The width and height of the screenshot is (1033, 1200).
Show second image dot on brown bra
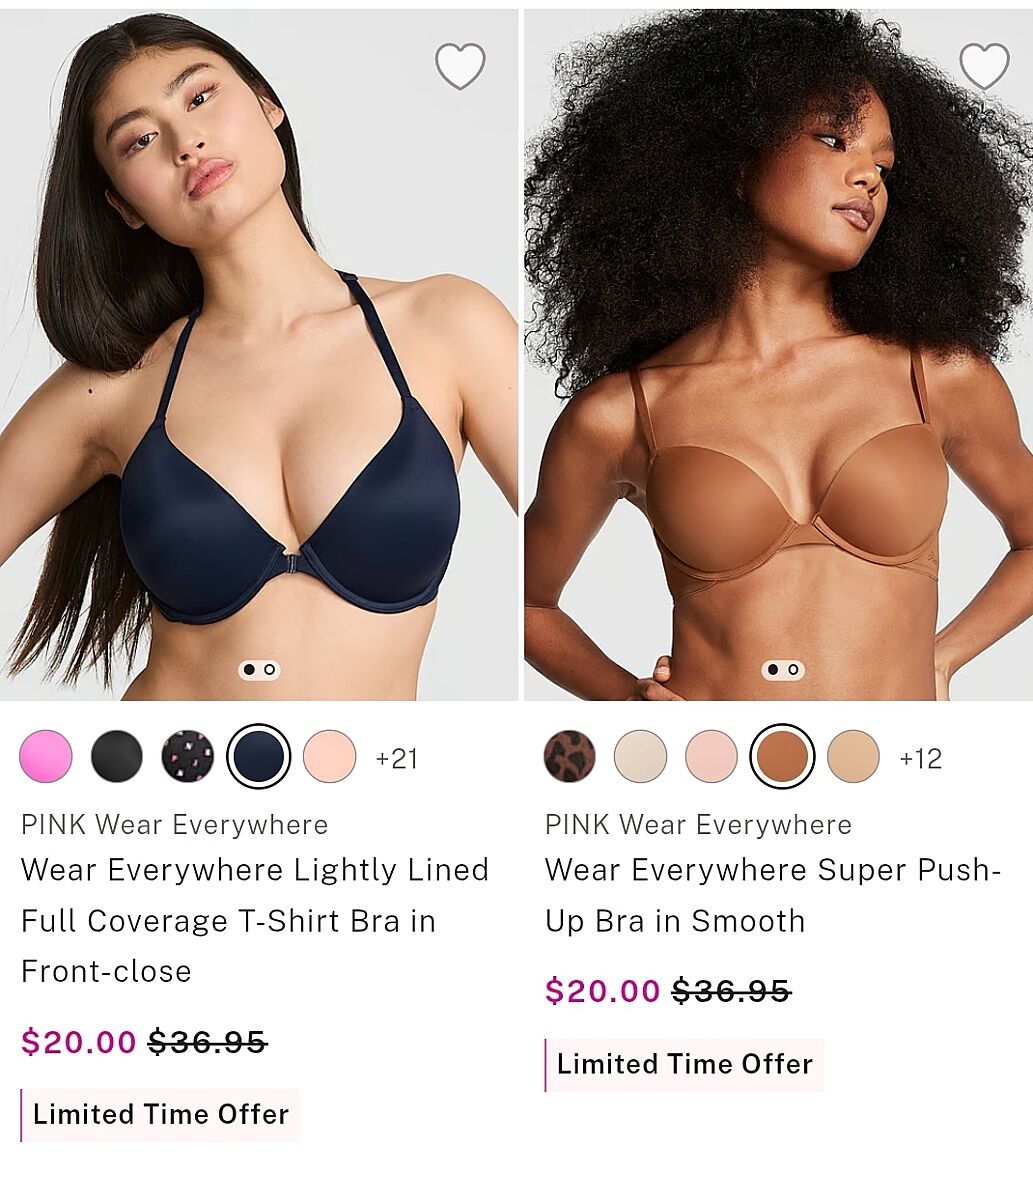click(794, 669)
